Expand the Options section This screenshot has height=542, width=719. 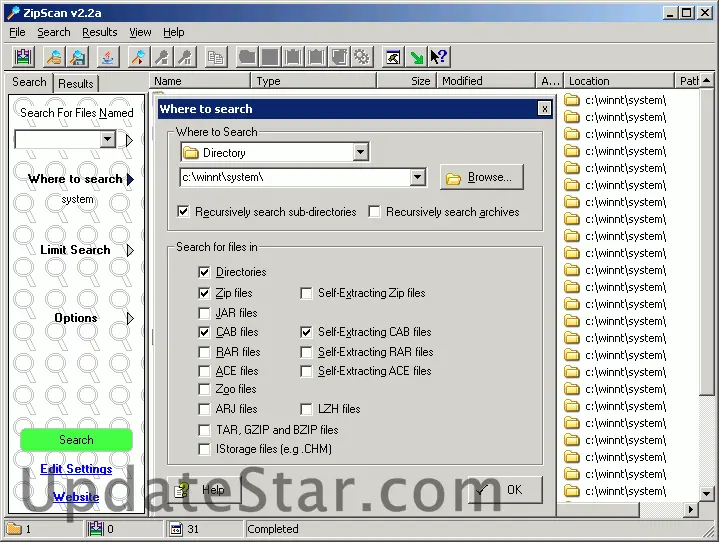tap(131, 318)
